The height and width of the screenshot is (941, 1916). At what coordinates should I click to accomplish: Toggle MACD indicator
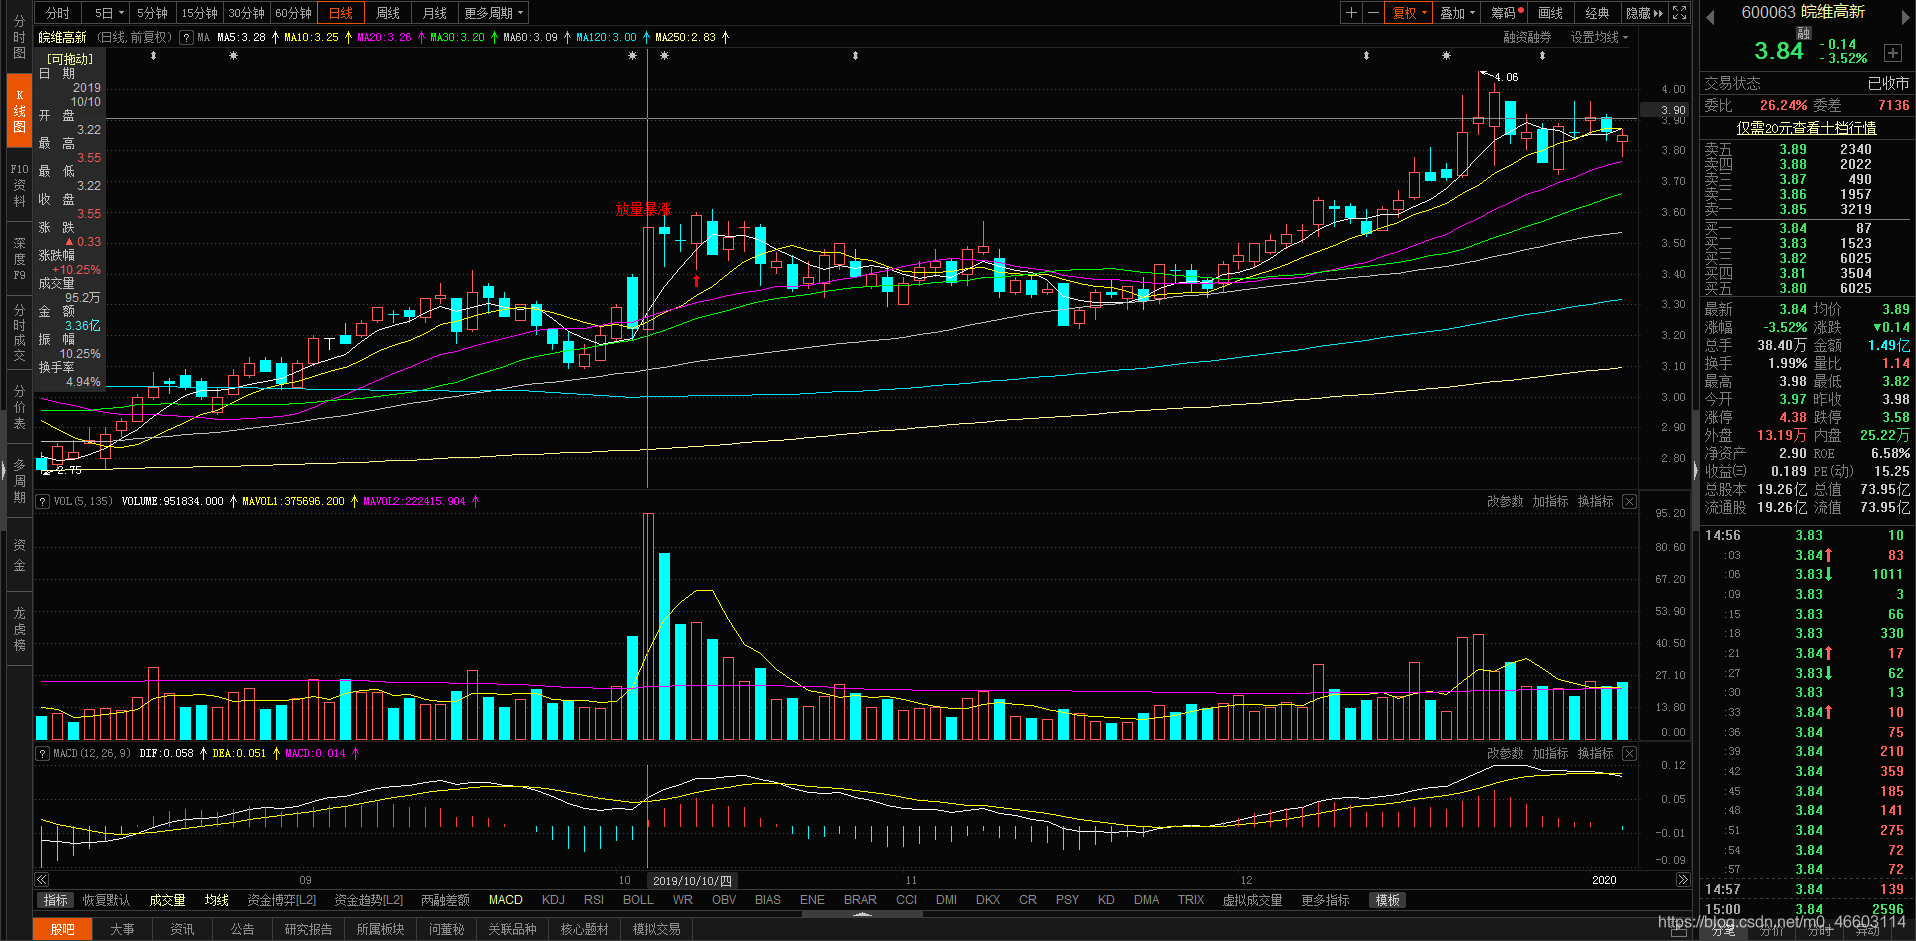505,900
